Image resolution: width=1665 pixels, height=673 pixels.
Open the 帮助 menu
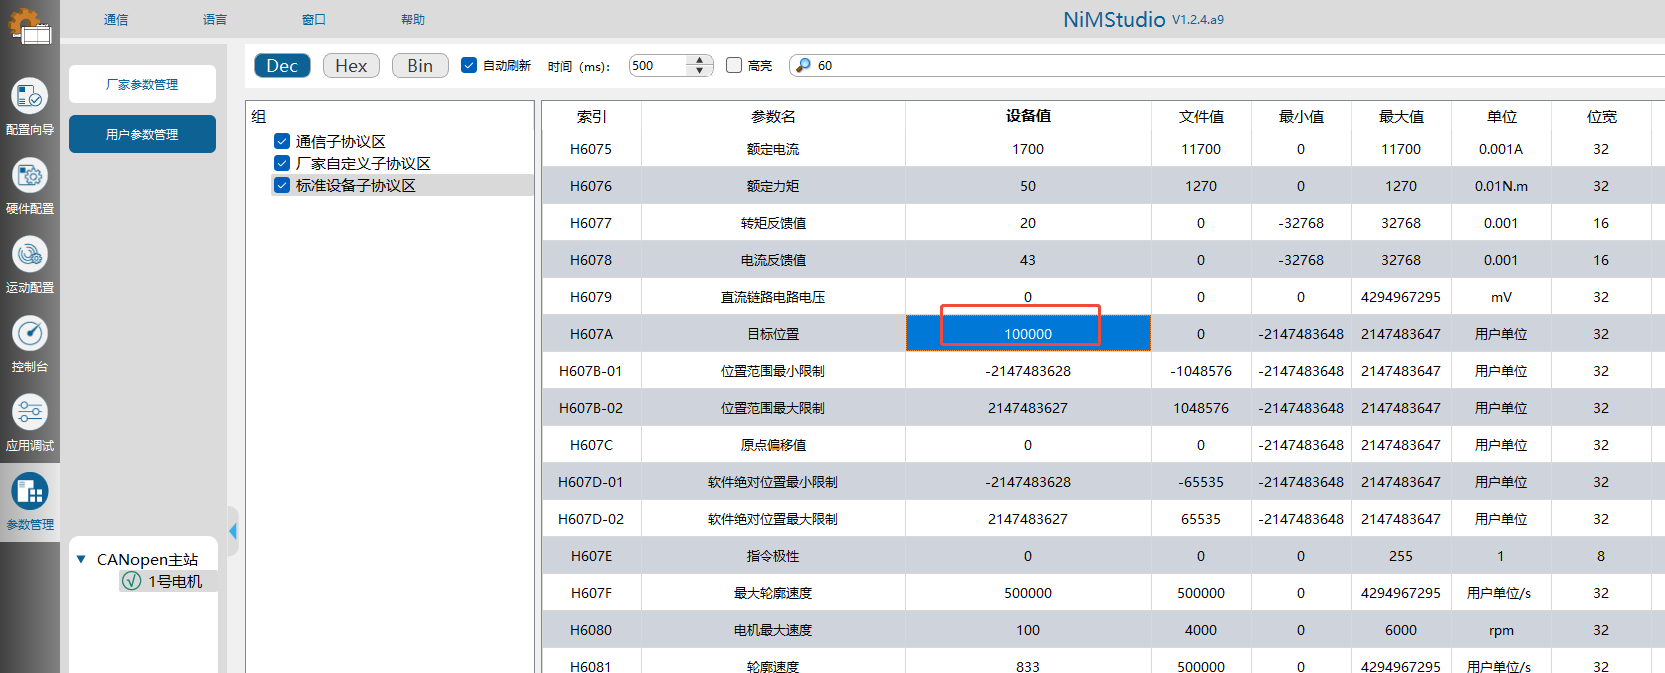pyautogui.click(x=413, y=19)
